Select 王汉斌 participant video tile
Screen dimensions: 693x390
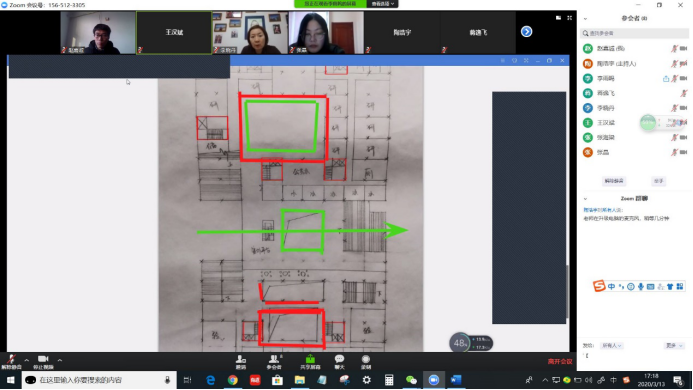174,32
